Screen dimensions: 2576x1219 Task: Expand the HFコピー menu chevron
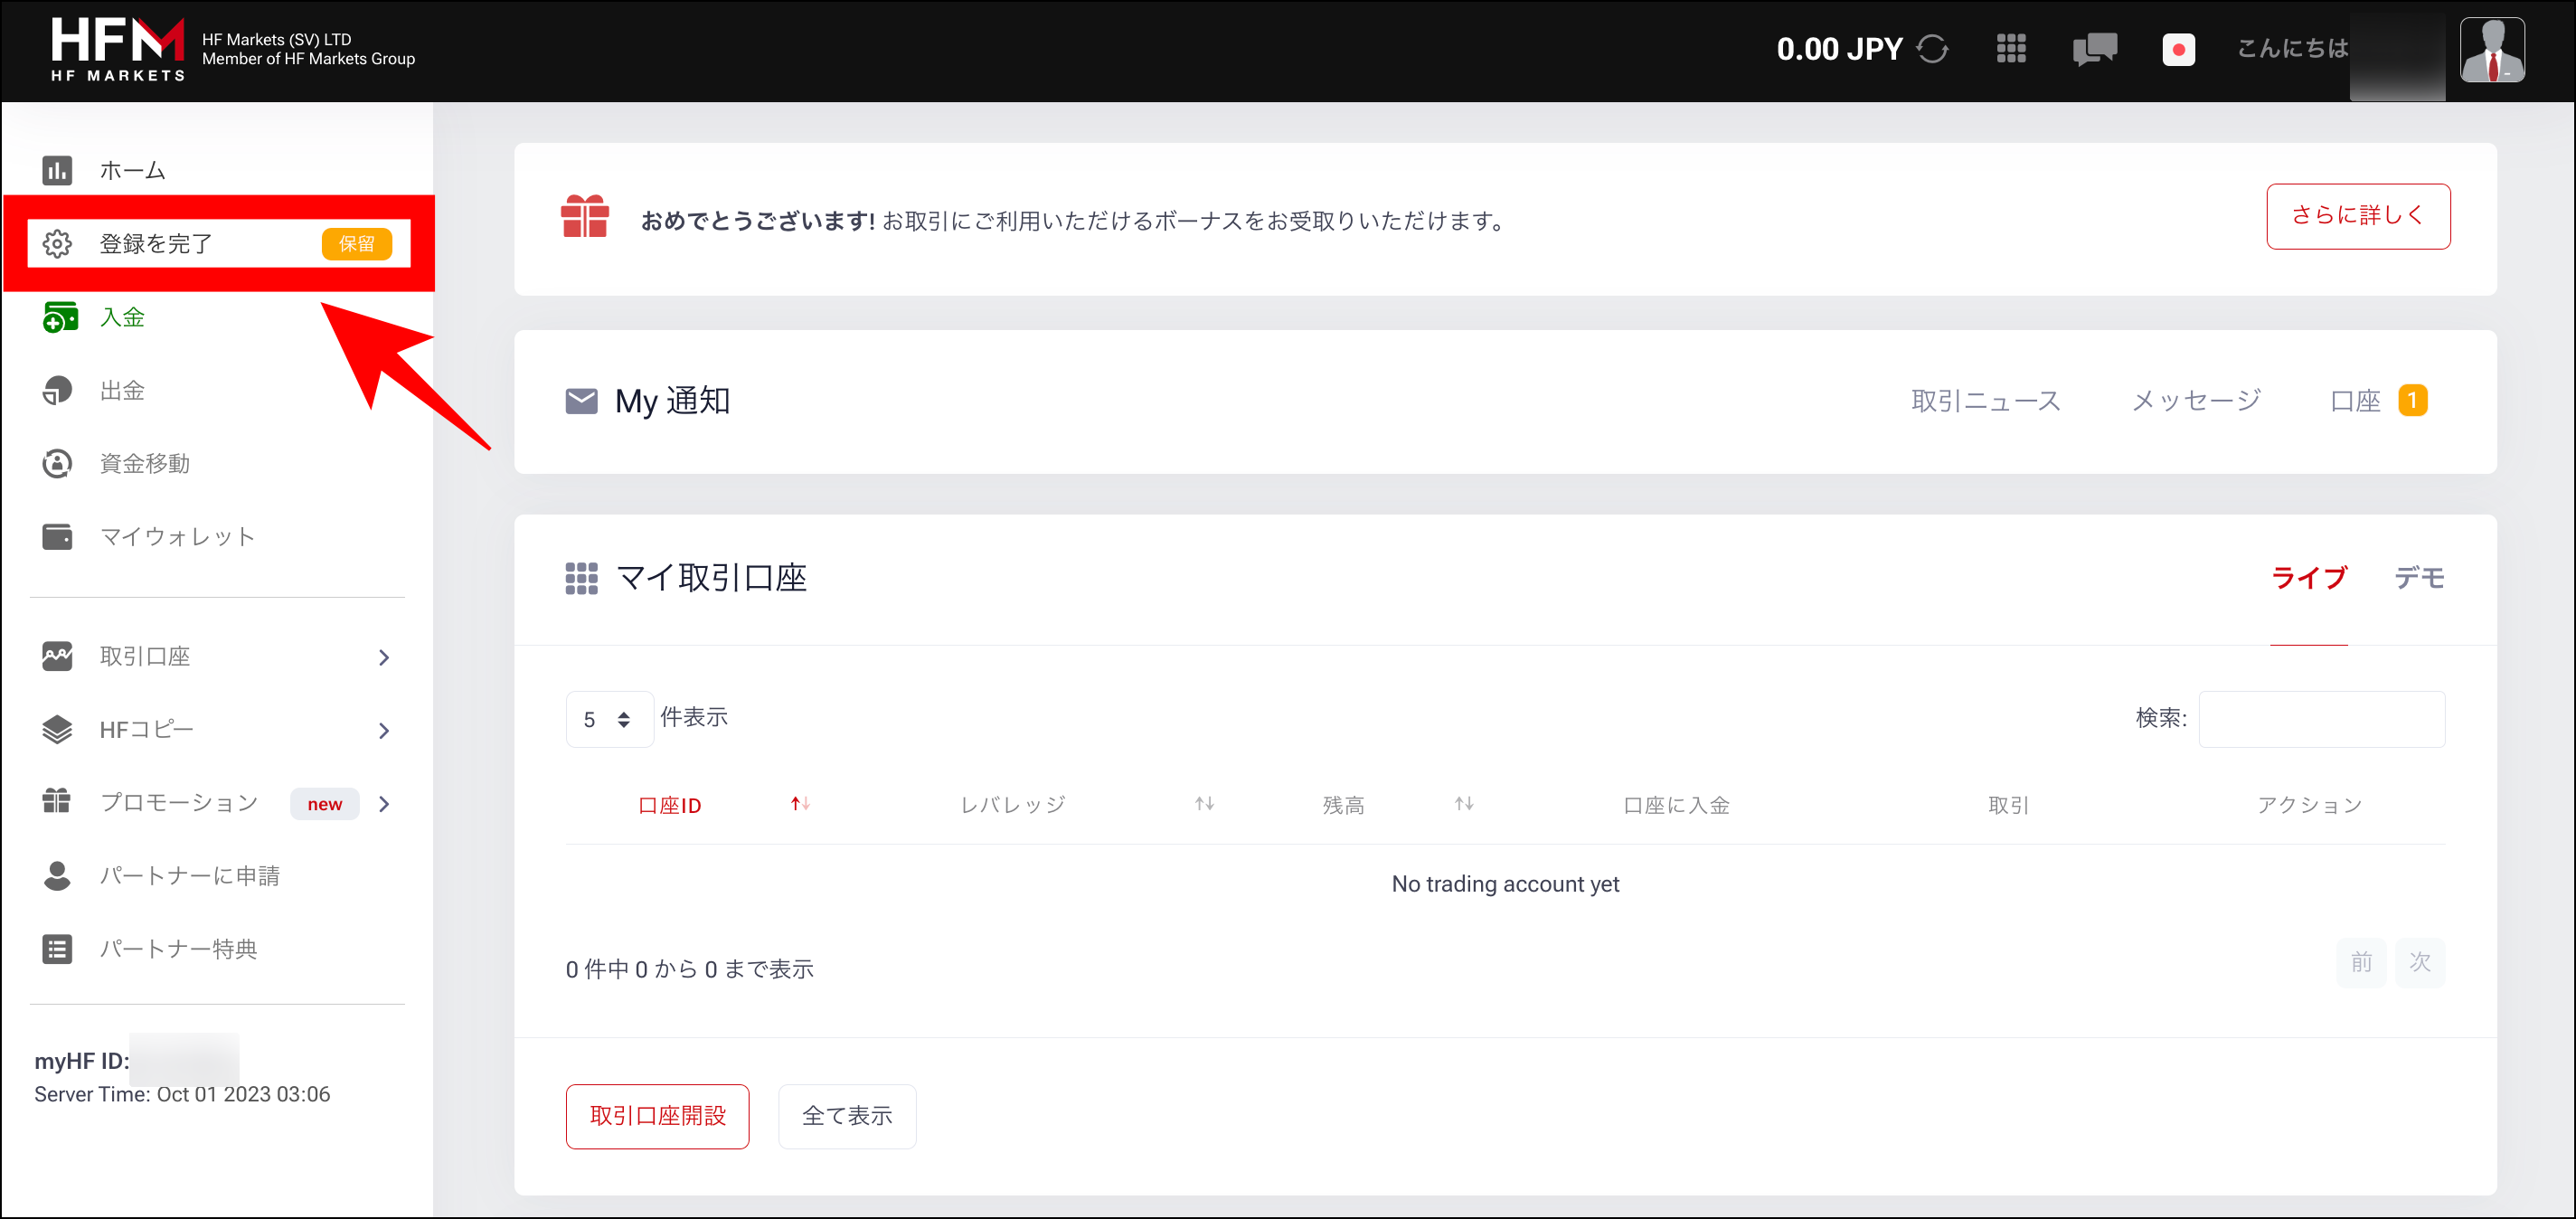point(383,730)
